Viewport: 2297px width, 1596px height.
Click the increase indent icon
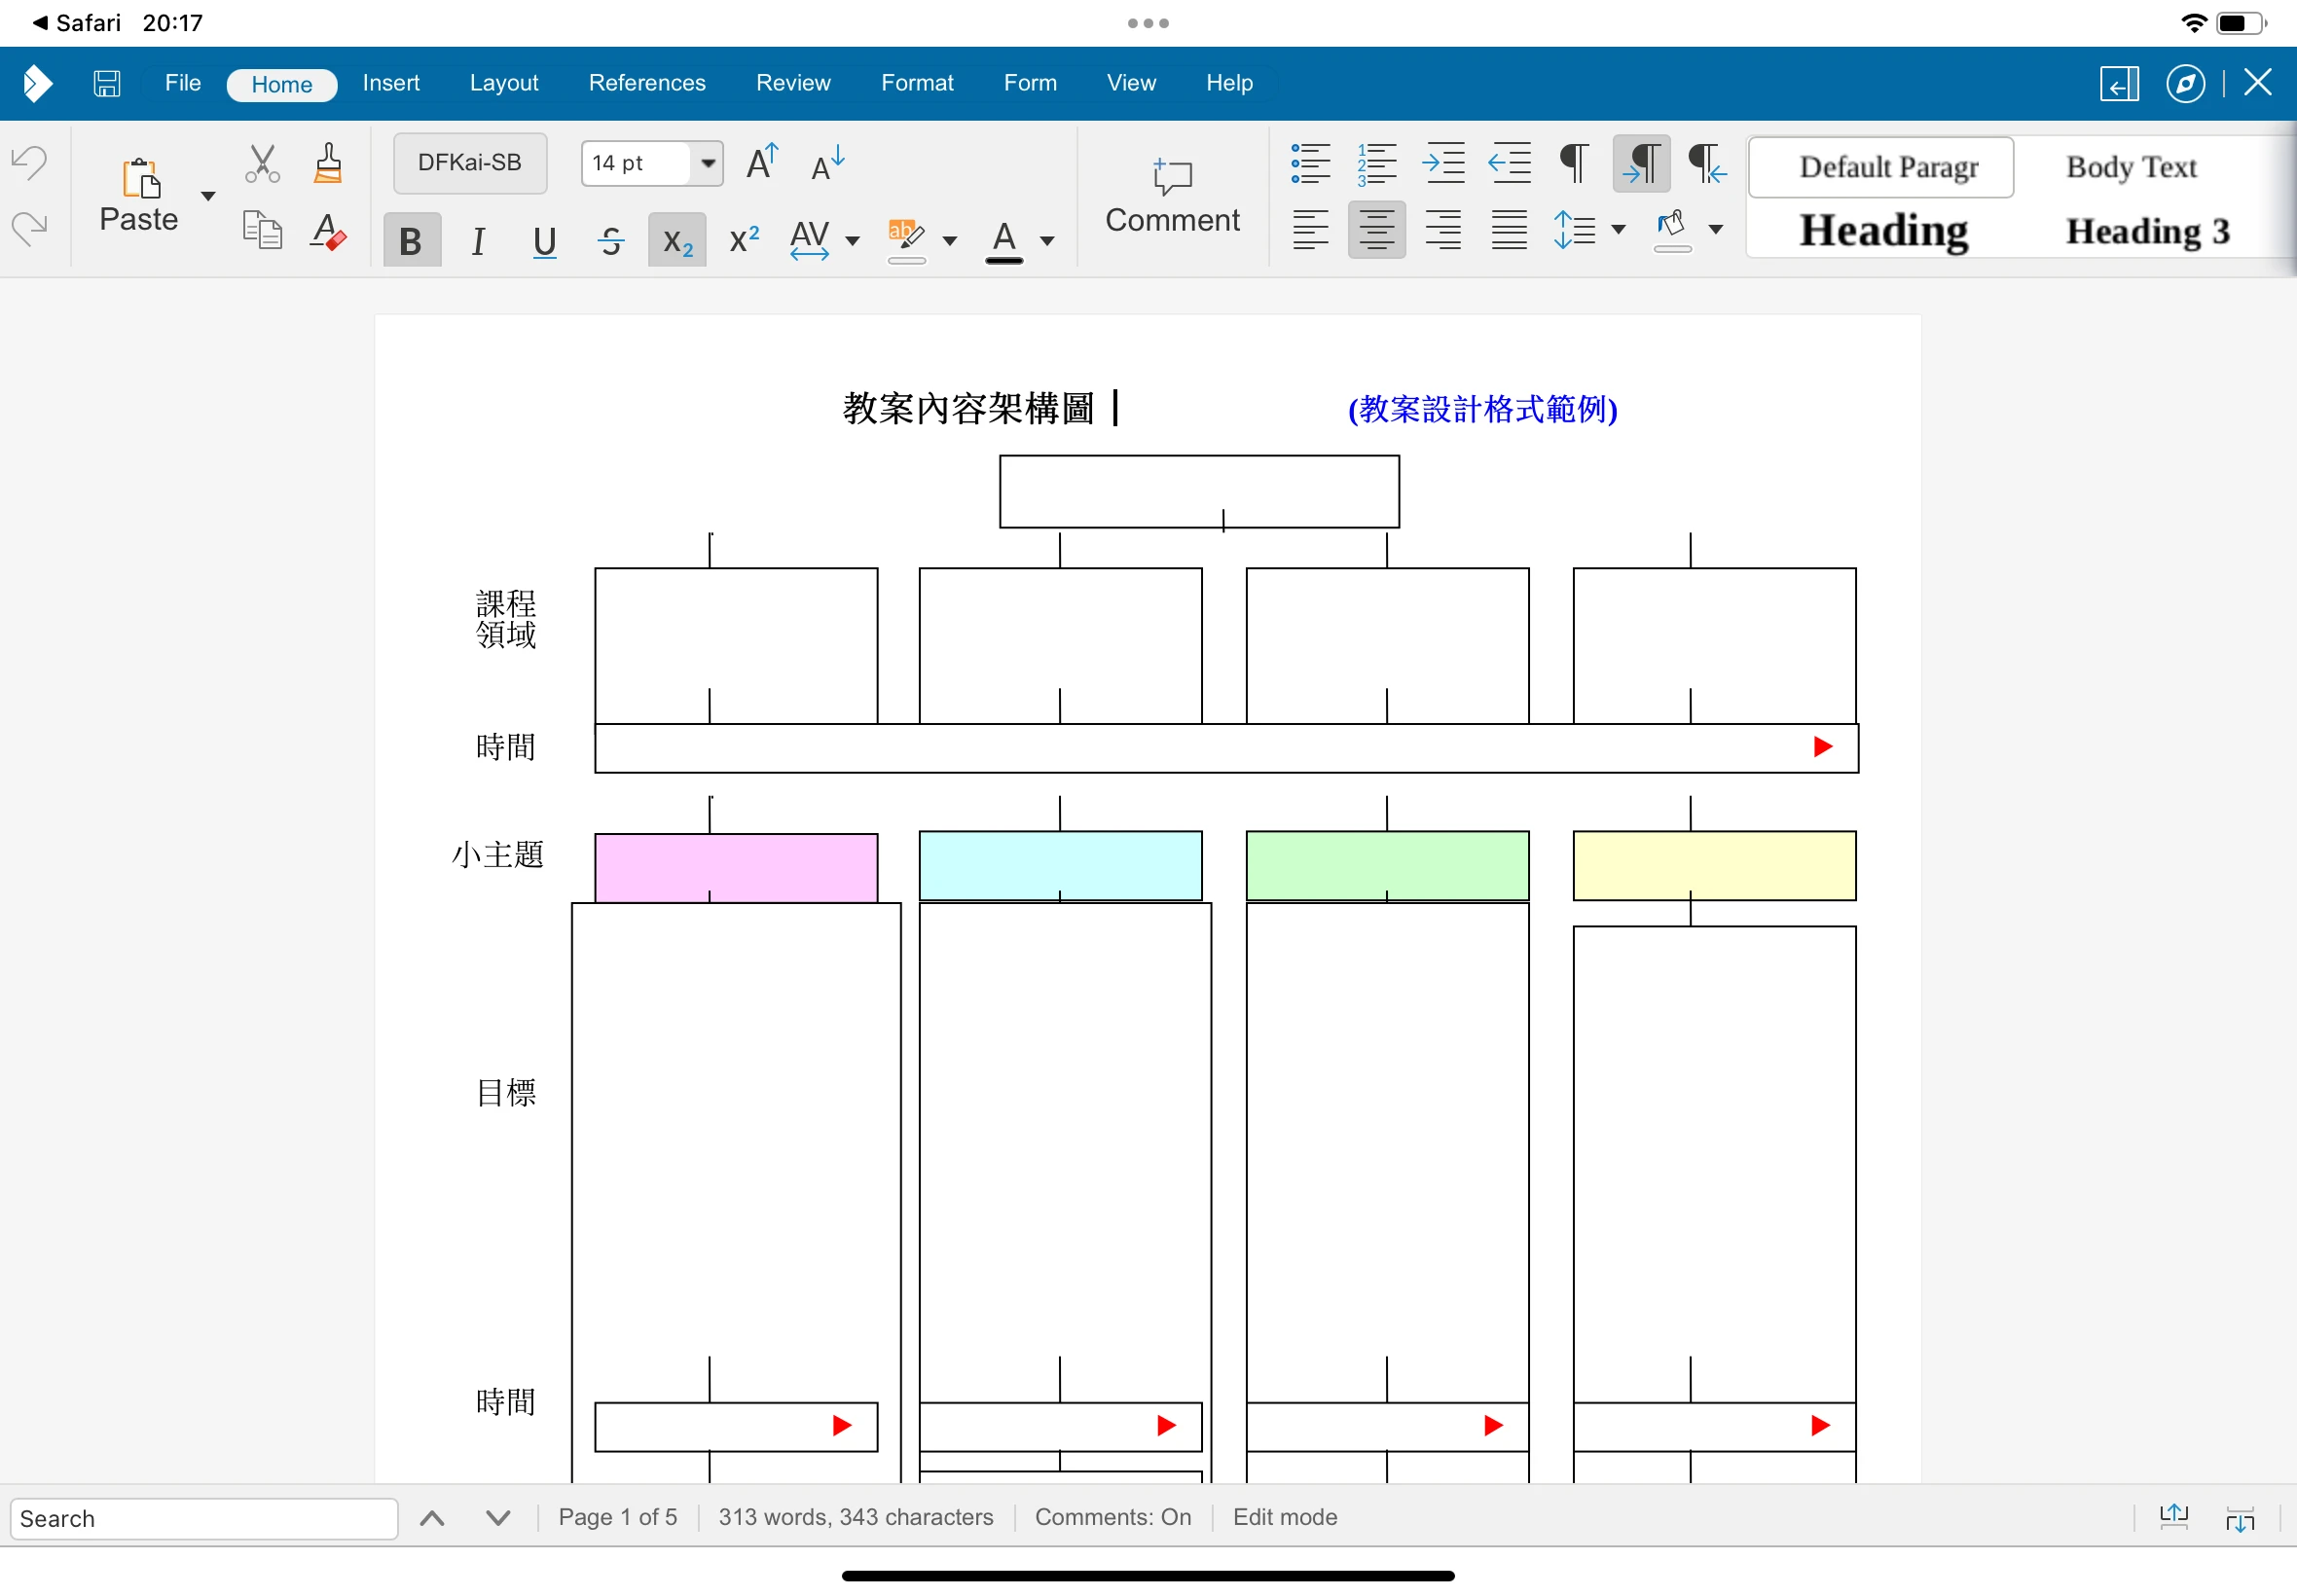1443,163
